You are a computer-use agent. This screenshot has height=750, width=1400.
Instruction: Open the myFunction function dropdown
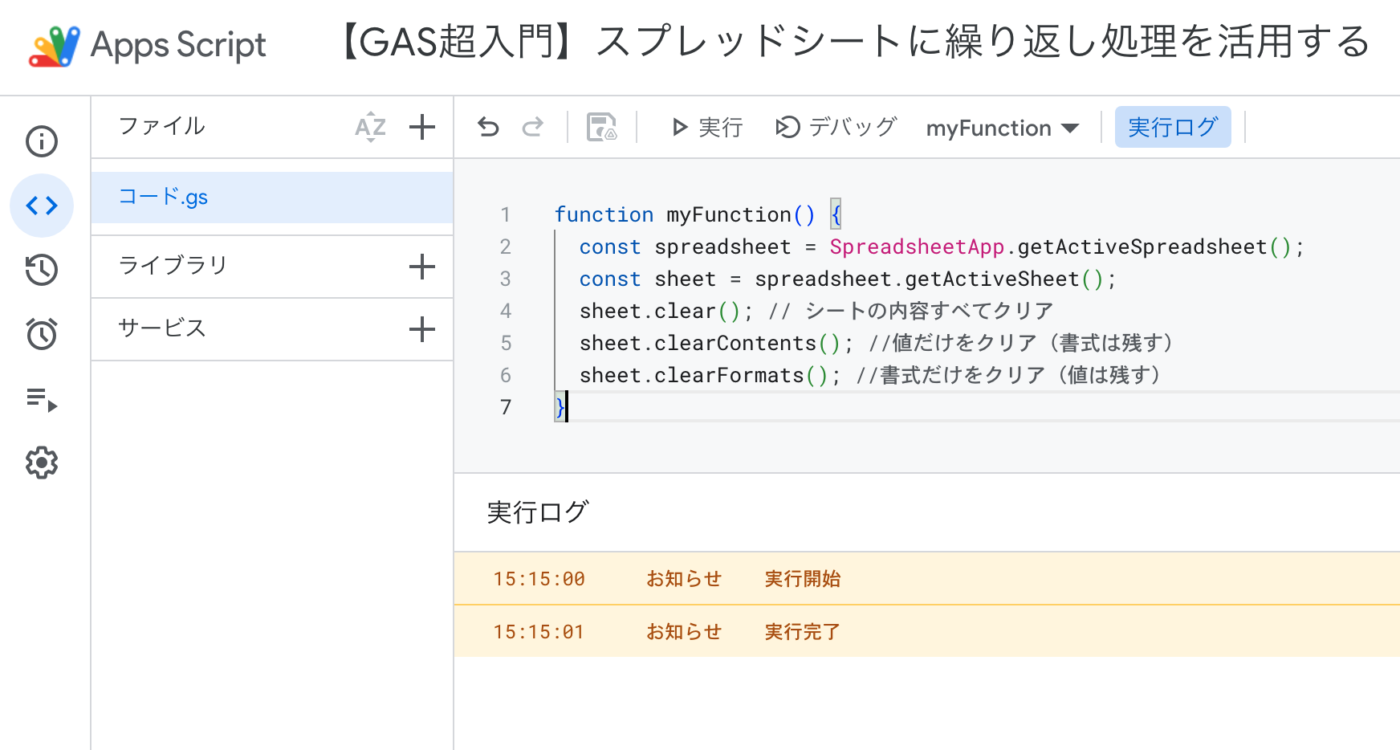pyautogui.click(x=1002, y=128)
